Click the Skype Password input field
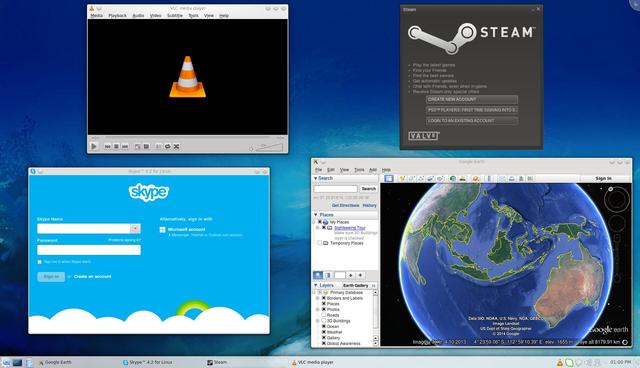The height and width of the screenshot is (368, 640). tap(89, 250)
